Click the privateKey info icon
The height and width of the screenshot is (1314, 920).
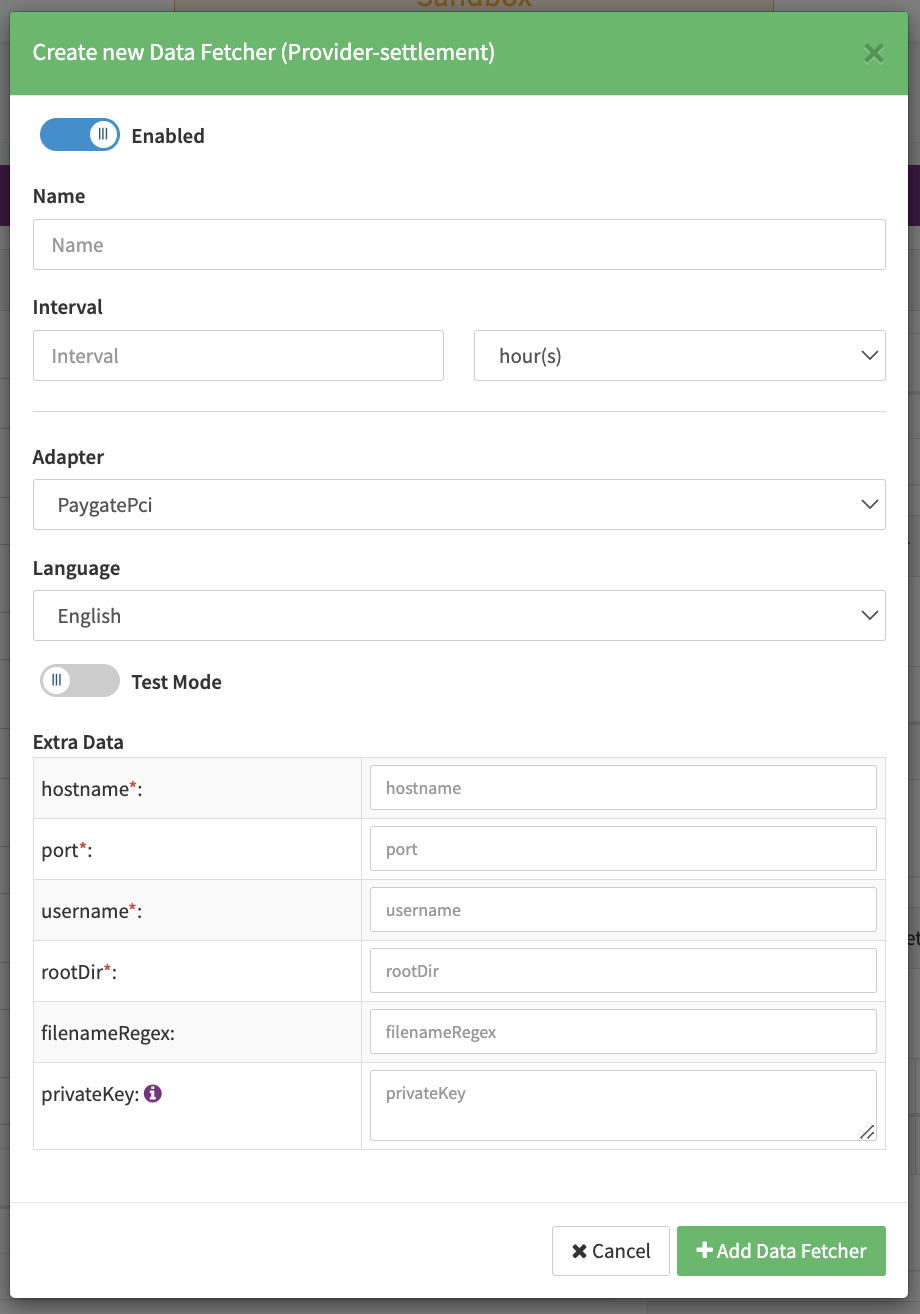[x=153, y=1094]
